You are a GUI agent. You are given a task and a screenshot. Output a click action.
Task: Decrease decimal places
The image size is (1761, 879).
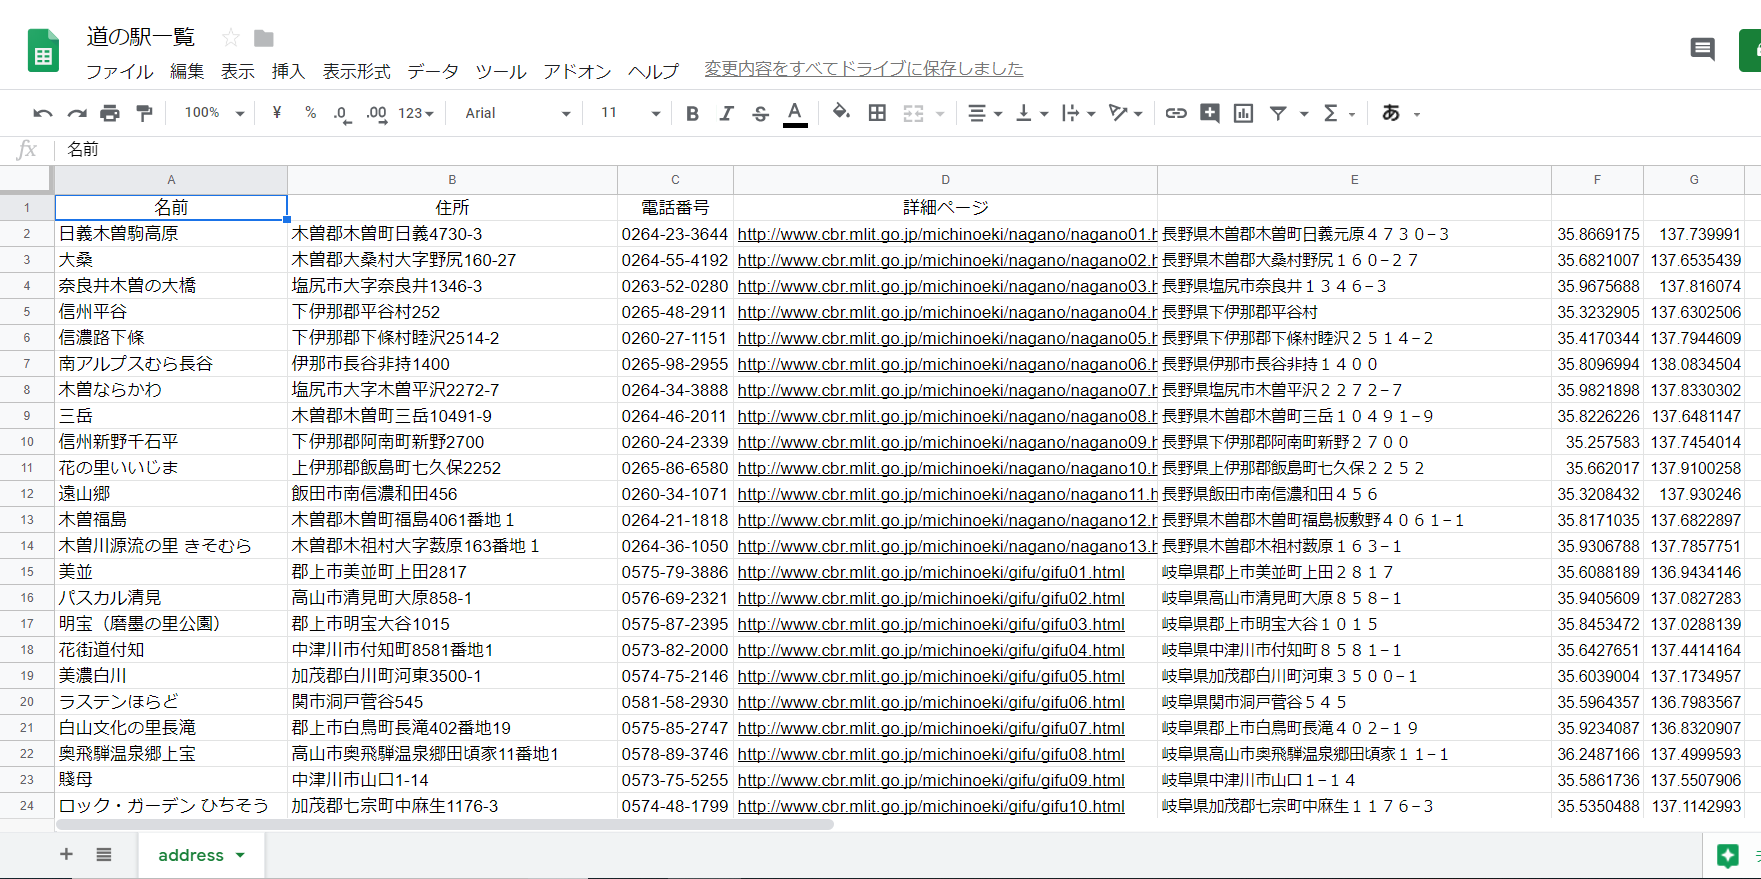(x=342, y=114)
